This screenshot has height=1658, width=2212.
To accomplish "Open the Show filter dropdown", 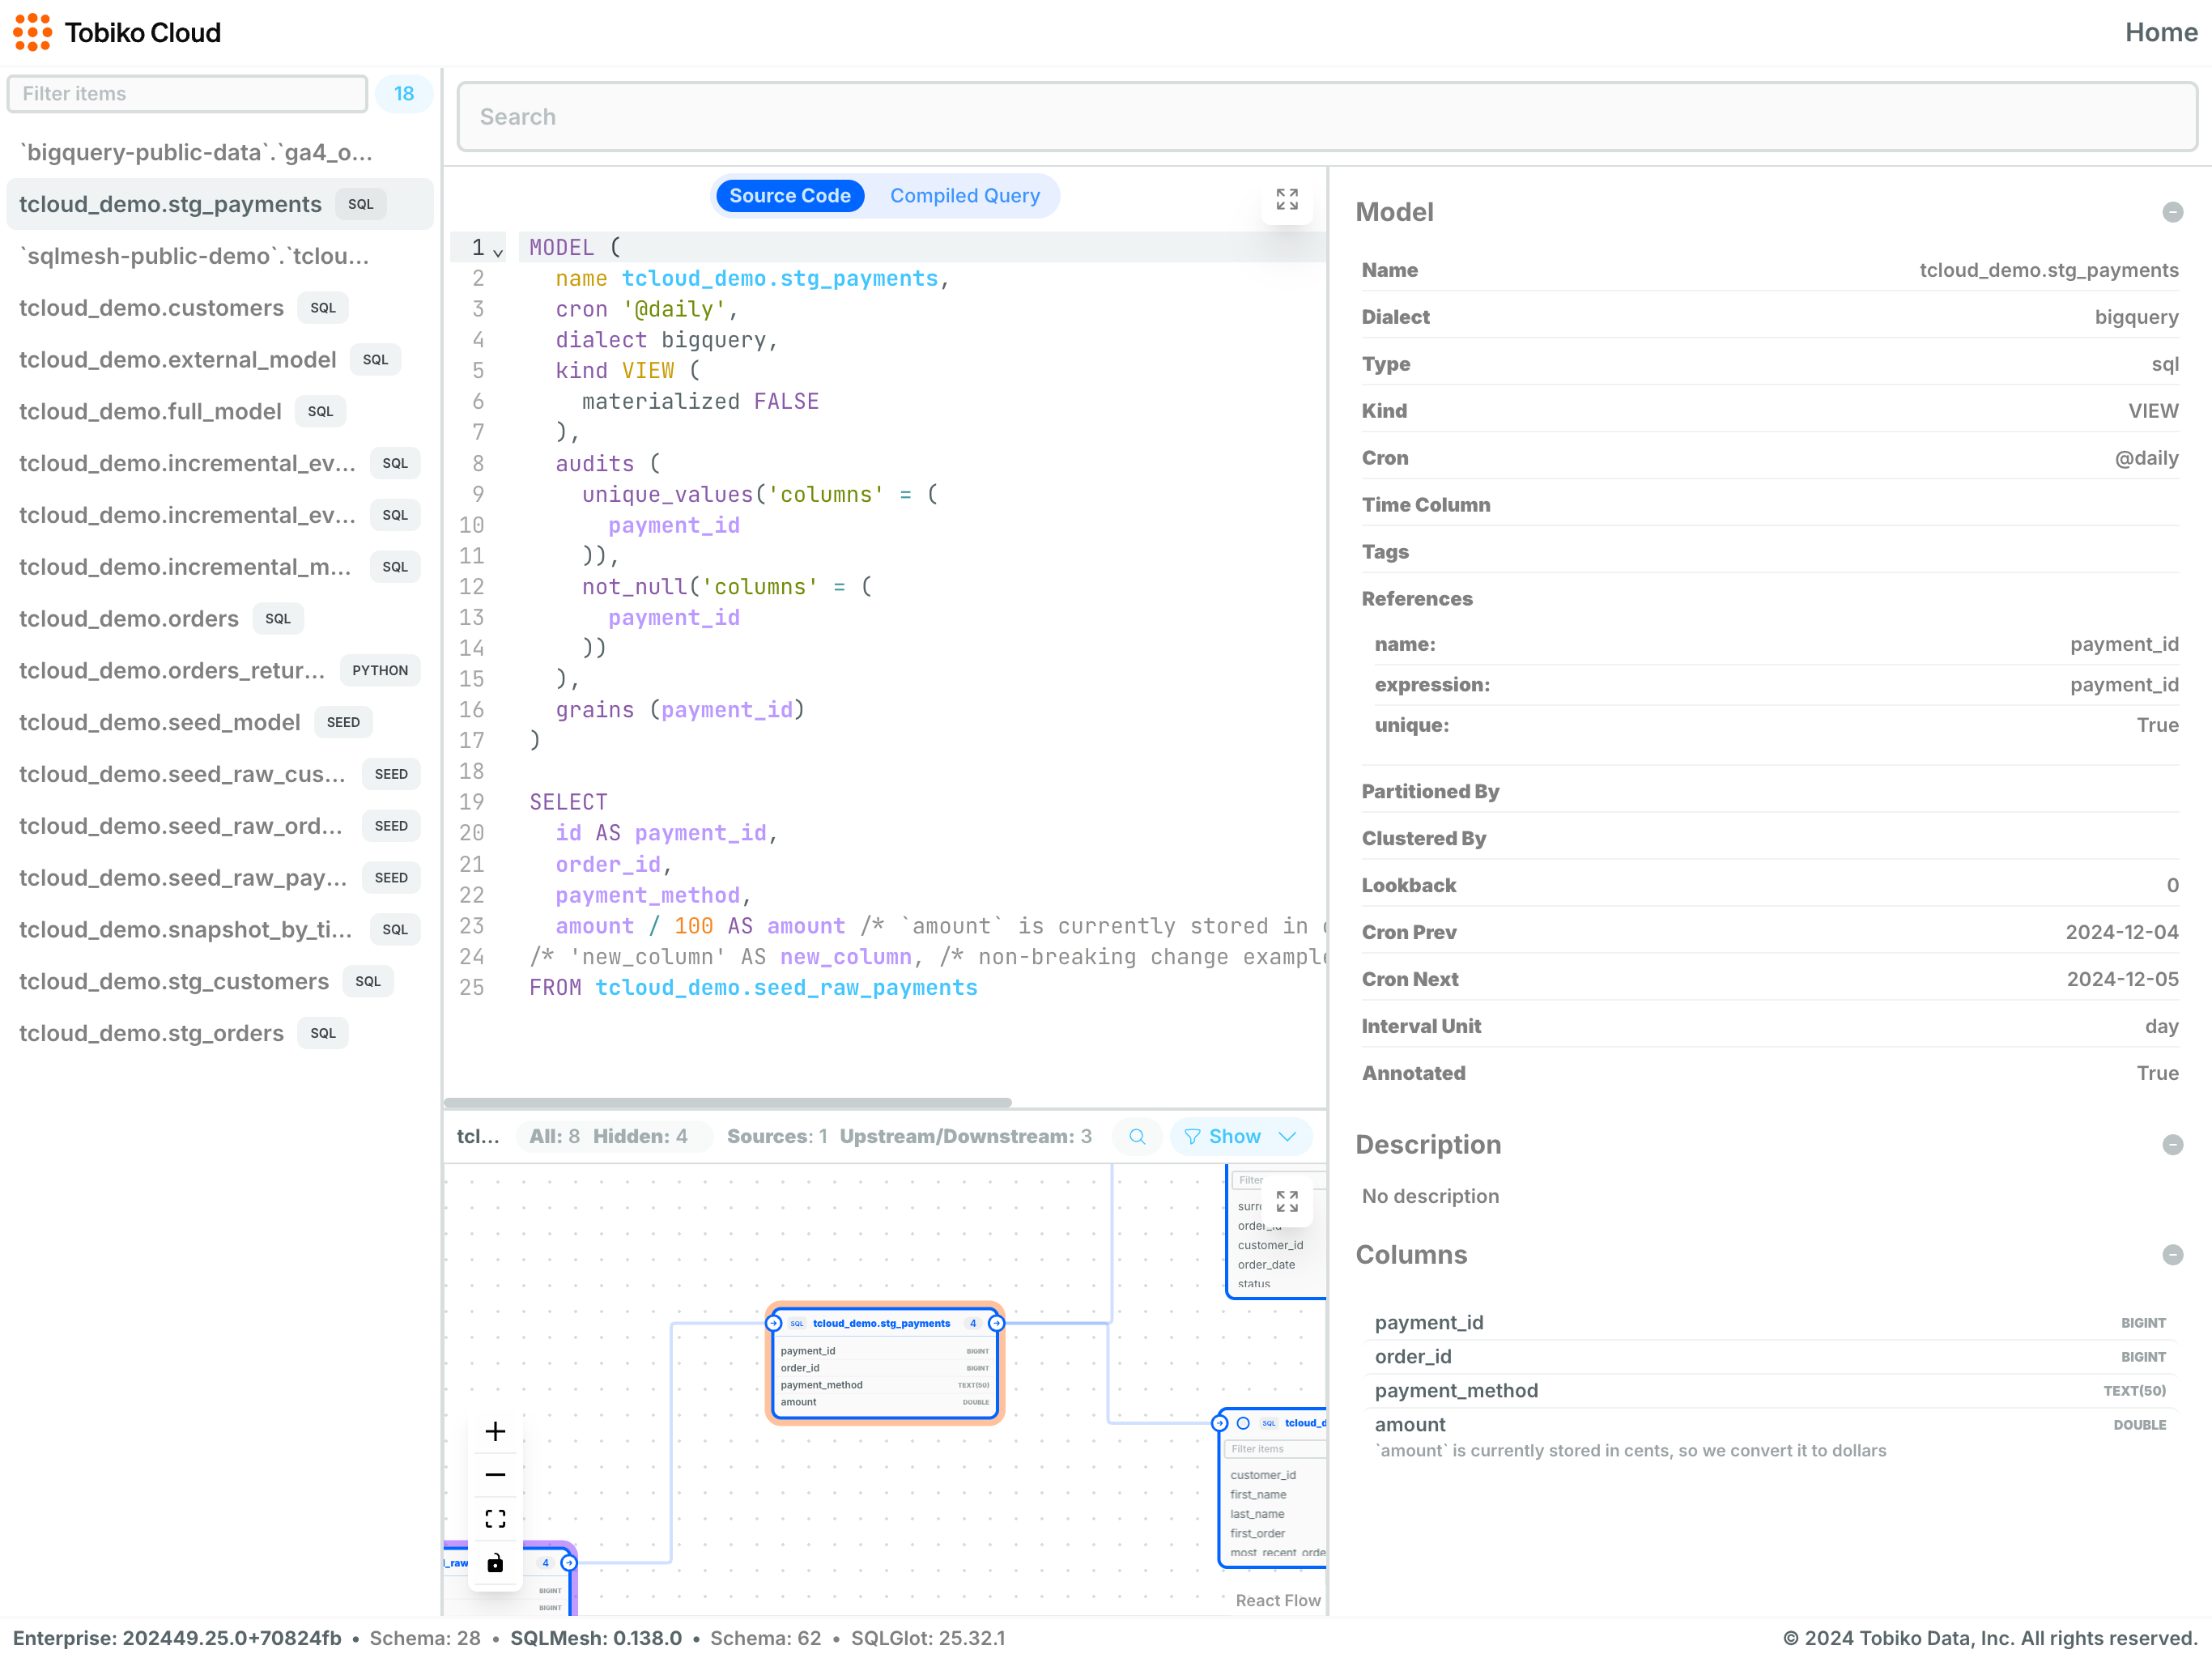I will point(1240,1136).
